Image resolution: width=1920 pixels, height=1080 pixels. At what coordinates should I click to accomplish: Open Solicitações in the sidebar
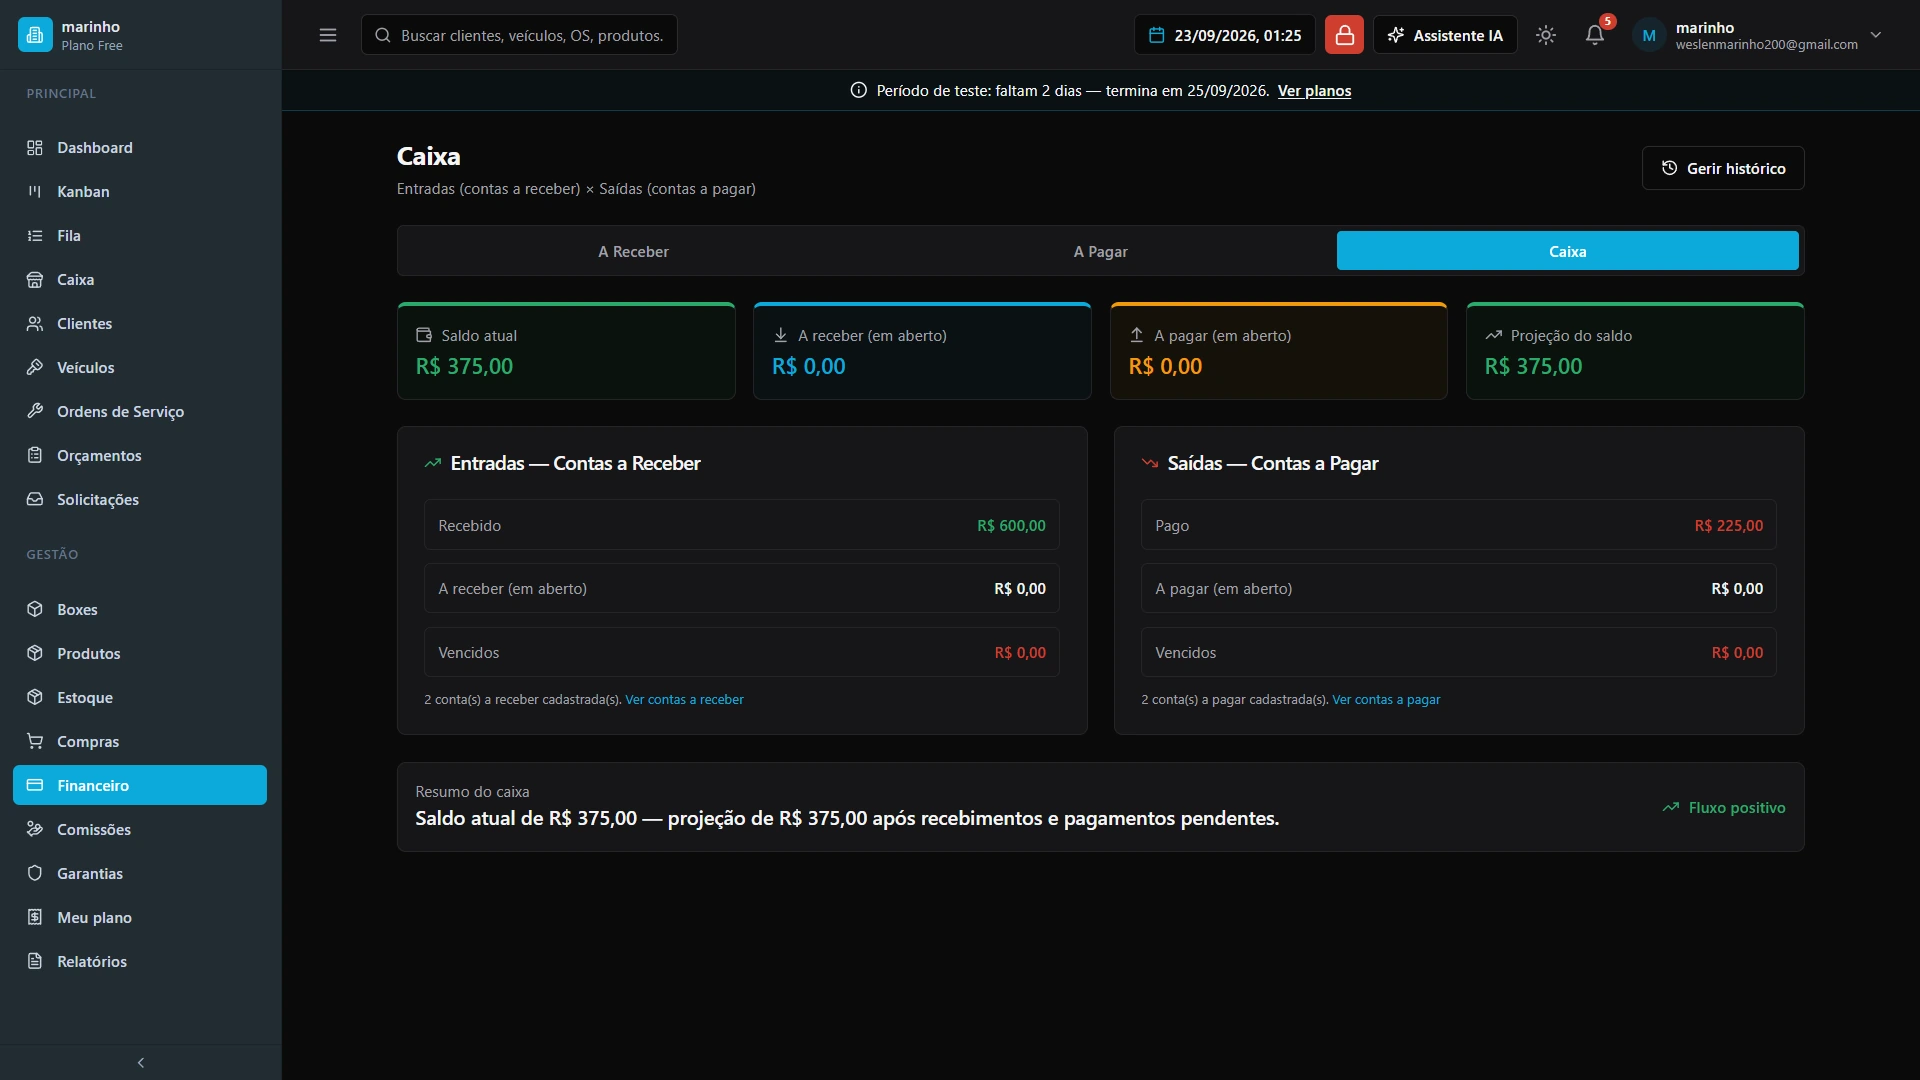pos(140,500)
